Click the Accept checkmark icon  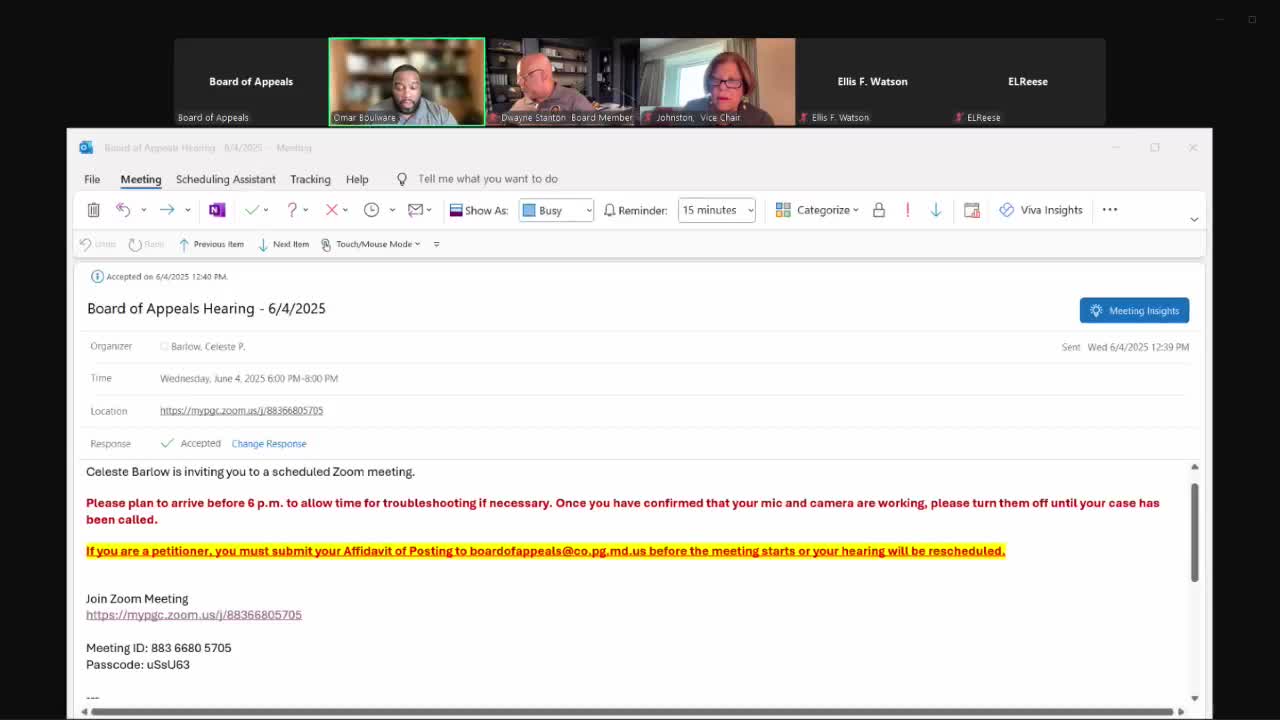coord(252,210)
